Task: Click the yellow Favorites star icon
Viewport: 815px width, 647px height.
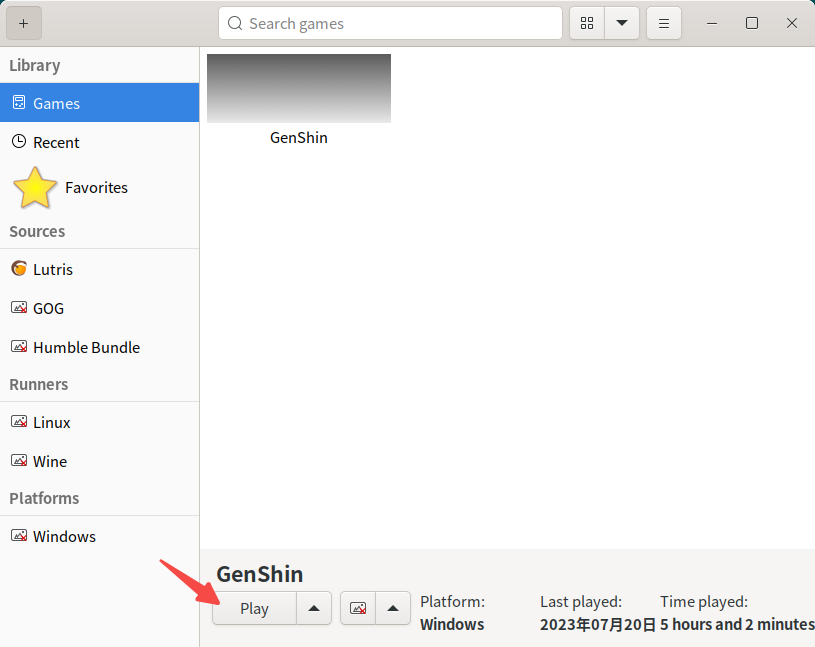Action: 35,188
